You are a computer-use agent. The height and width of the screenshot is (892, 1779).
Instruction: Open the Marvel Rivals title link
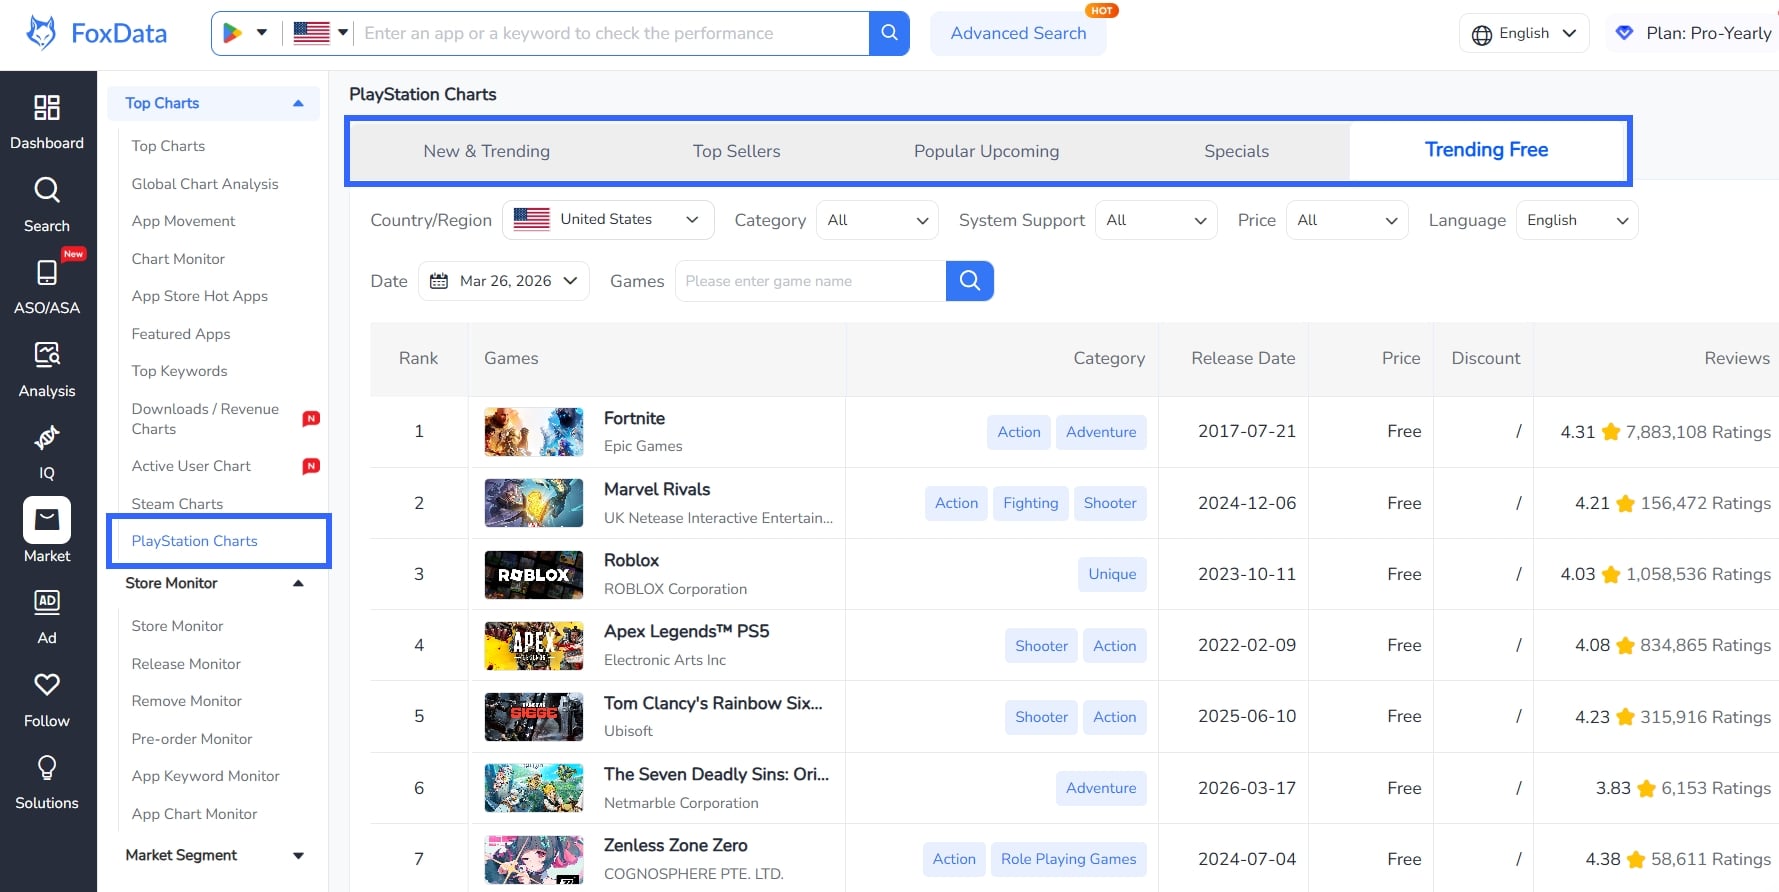coord(657,489)
